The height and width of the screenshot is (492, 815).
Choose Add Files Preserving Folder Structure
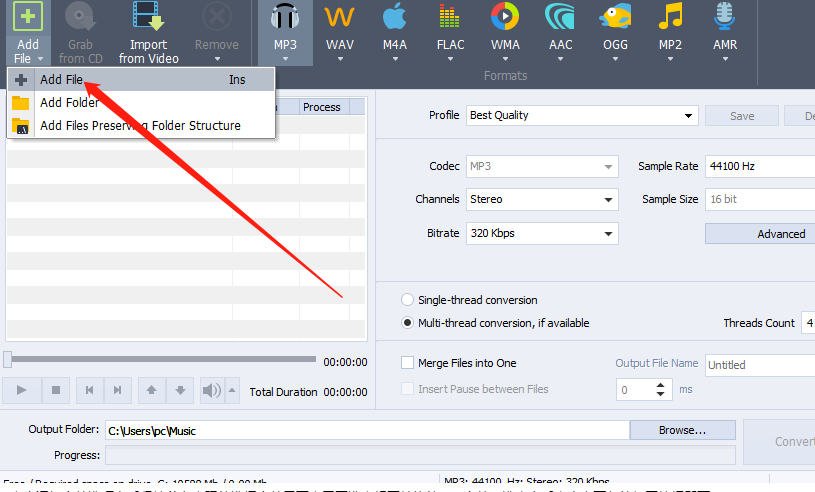(x=141, y=125)
